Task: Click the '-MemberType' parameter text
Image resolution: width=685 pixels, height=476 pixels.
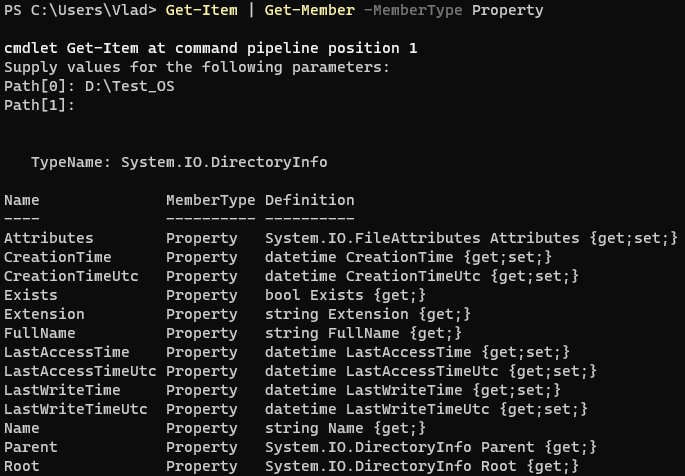Action: coord(412,10)
